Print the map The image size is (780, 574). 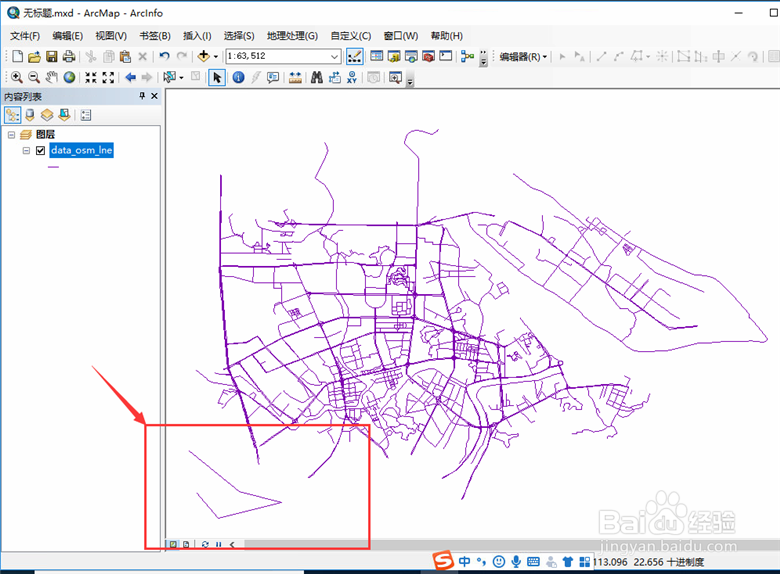tap(69, 57)
